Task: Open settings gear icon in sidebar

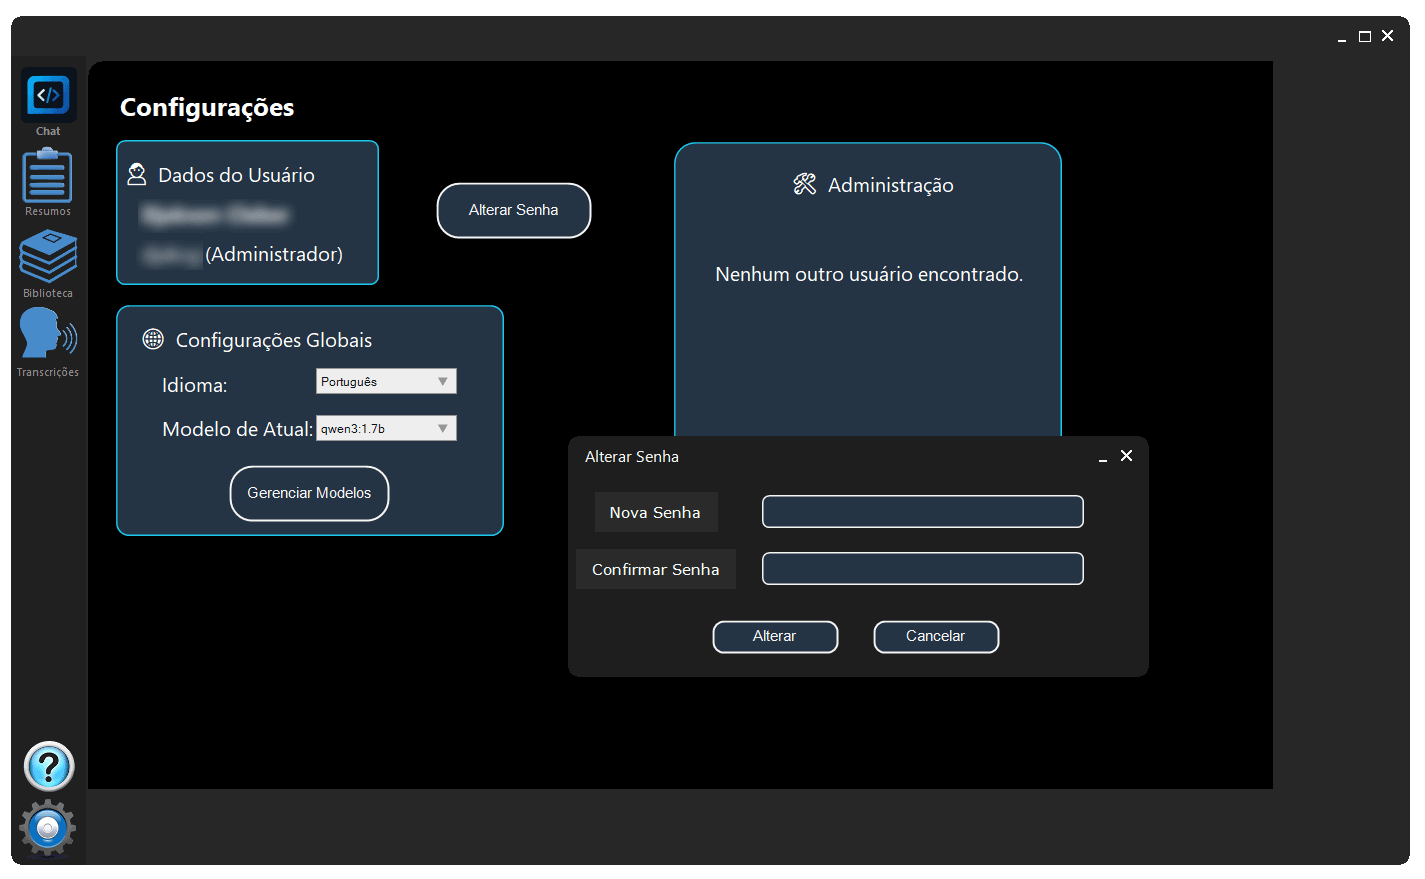Action: [x=47, y=828]
